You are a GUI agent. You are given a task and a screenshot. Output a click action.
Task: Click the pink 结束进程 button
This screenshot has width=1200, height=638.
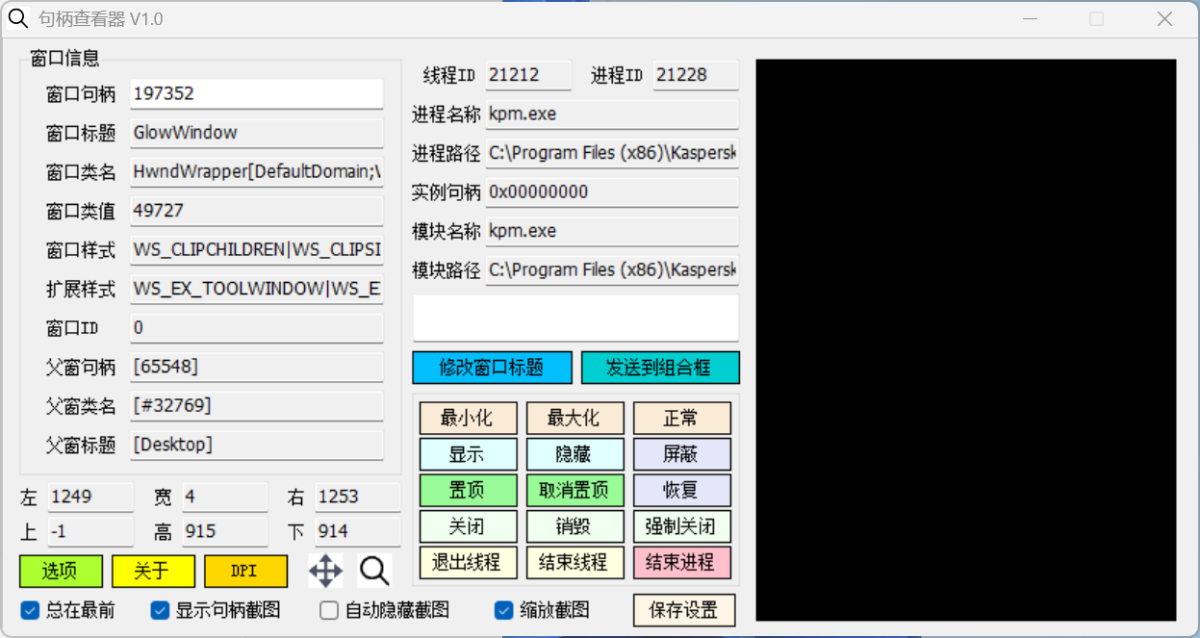coord(681,562)
